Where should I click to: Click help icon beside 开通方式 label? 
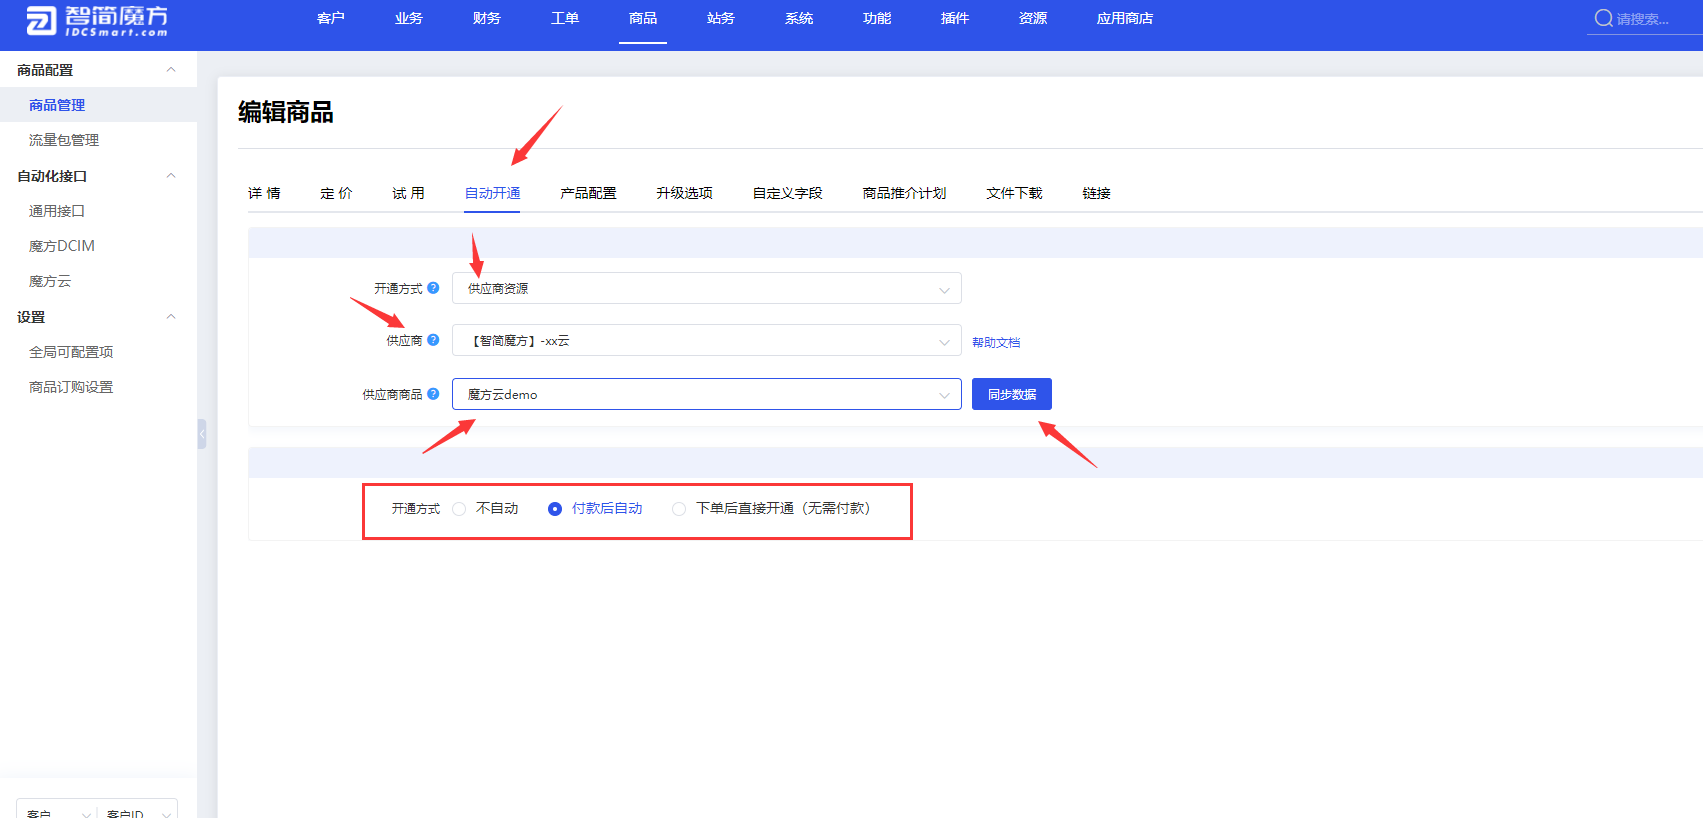433,288
